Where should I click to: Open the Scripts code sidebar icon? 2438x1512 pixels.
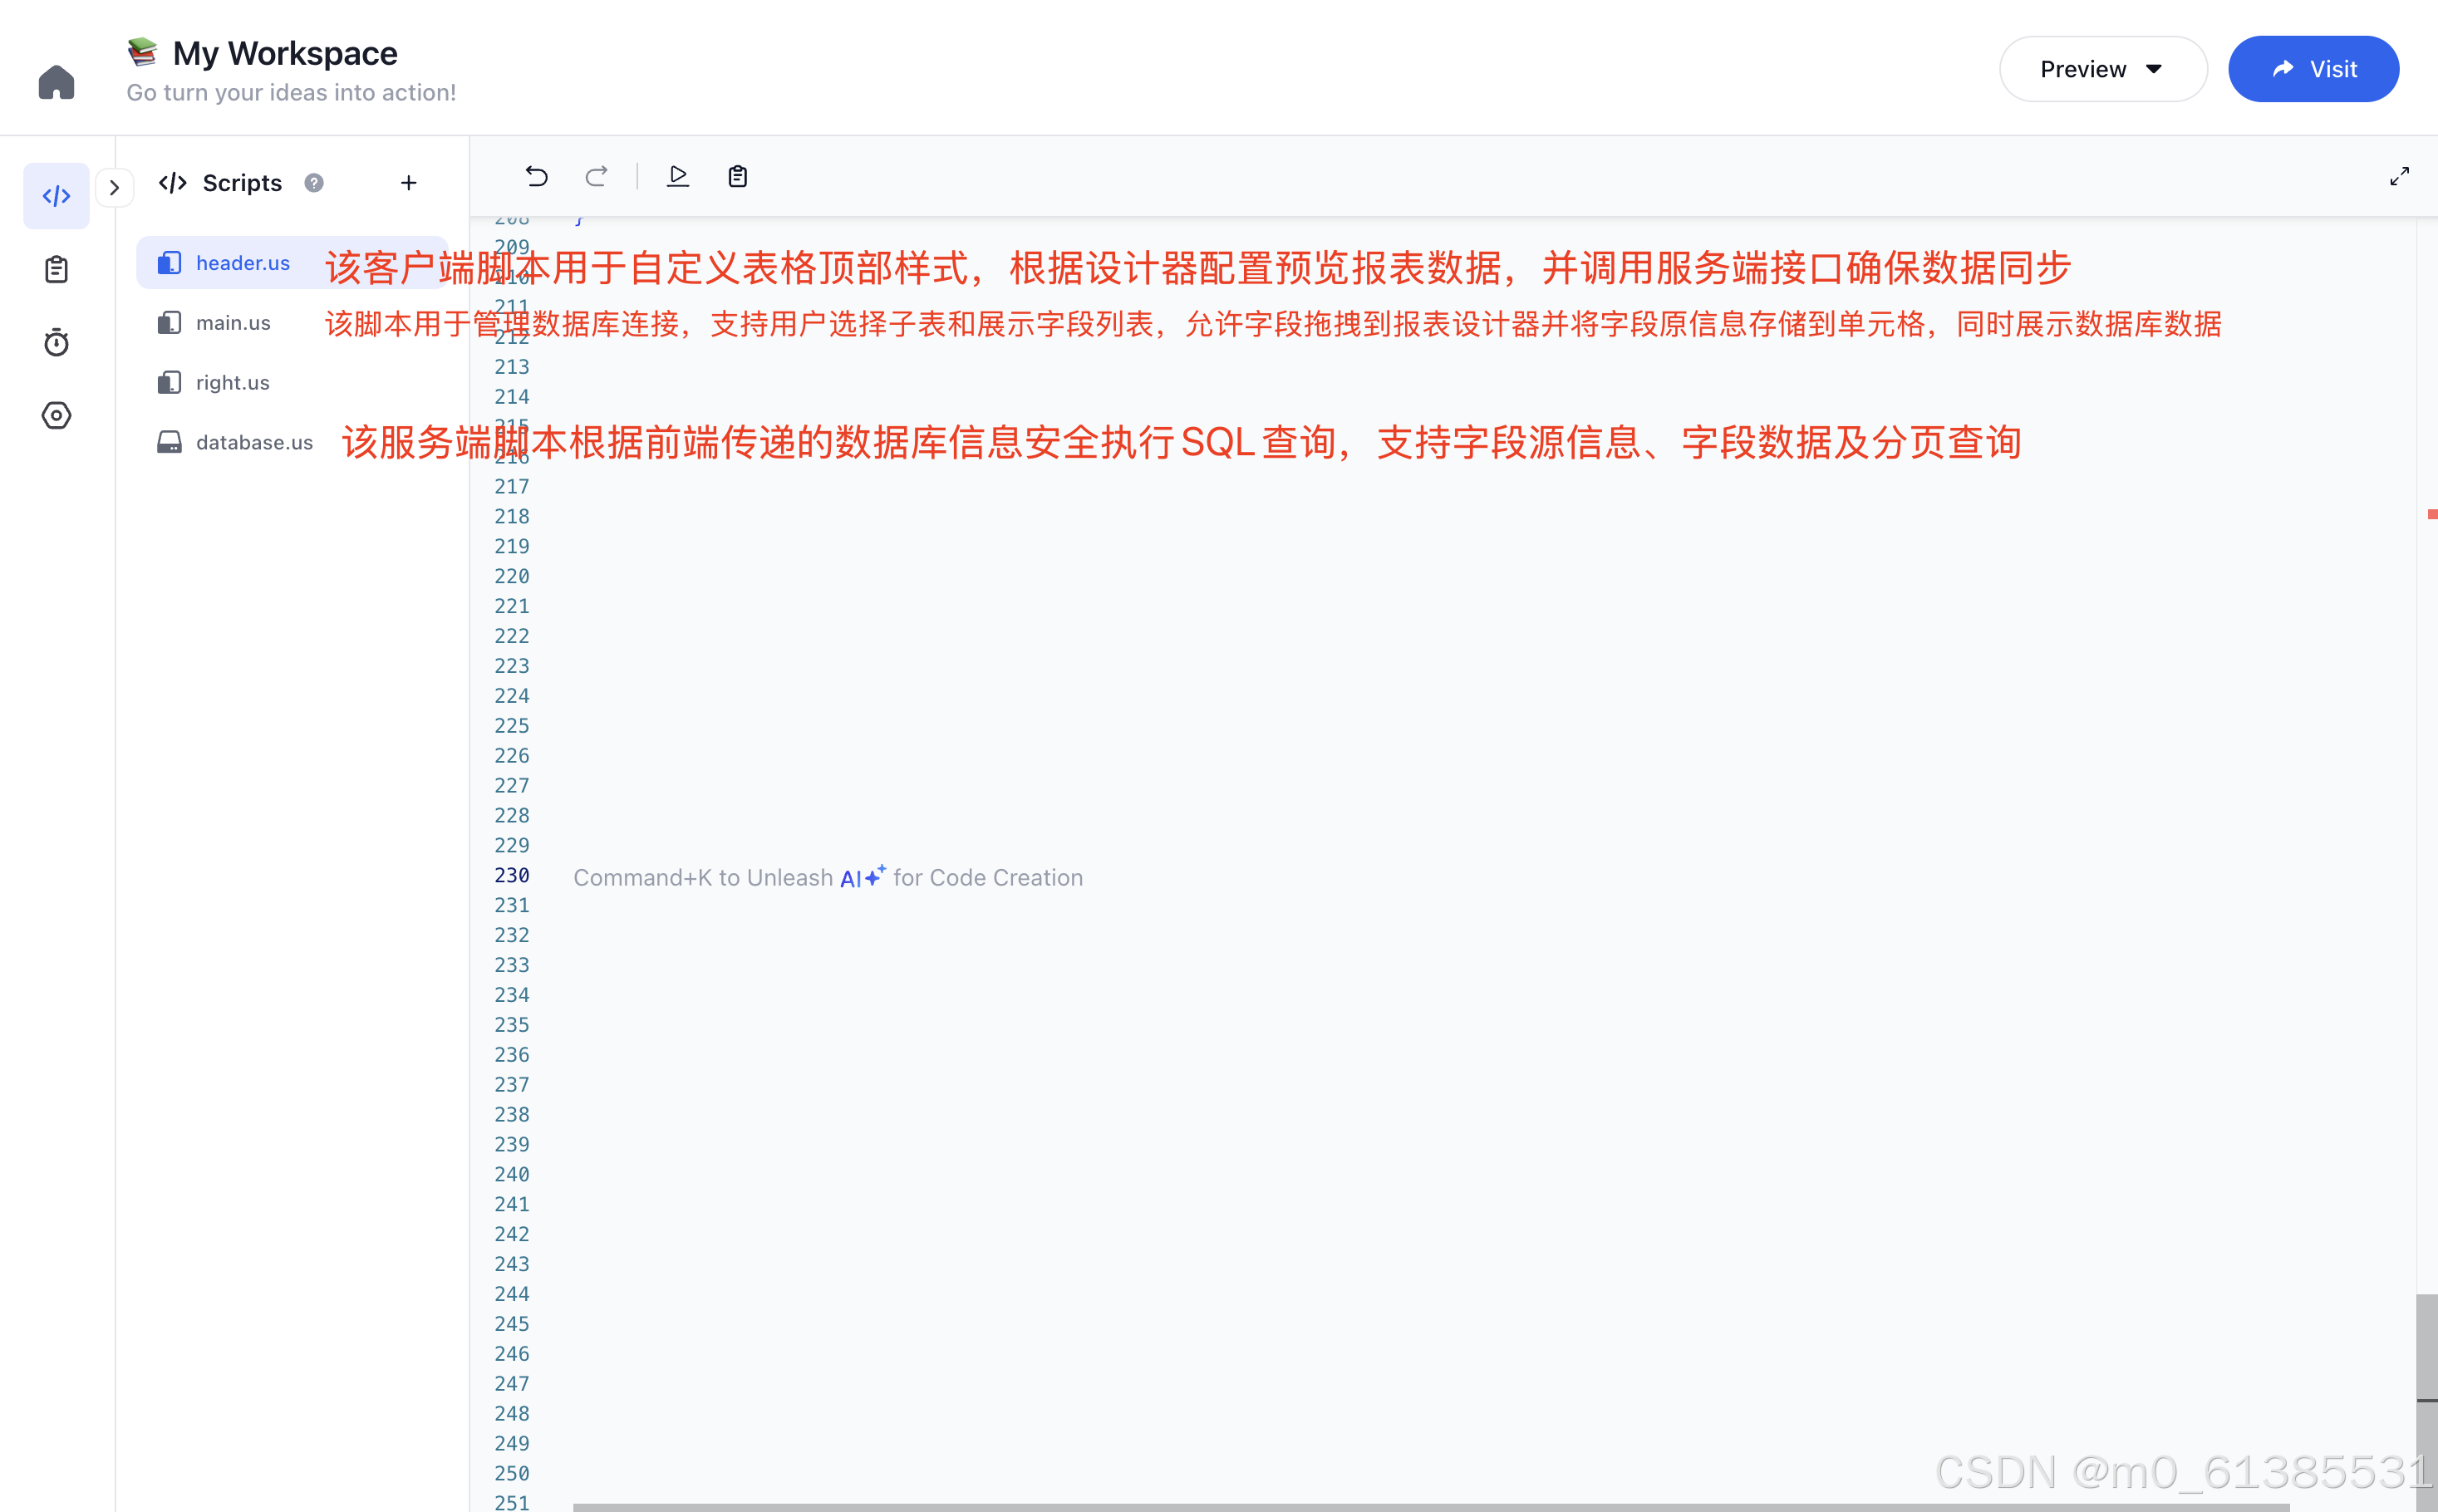click(x=56, y=196)
